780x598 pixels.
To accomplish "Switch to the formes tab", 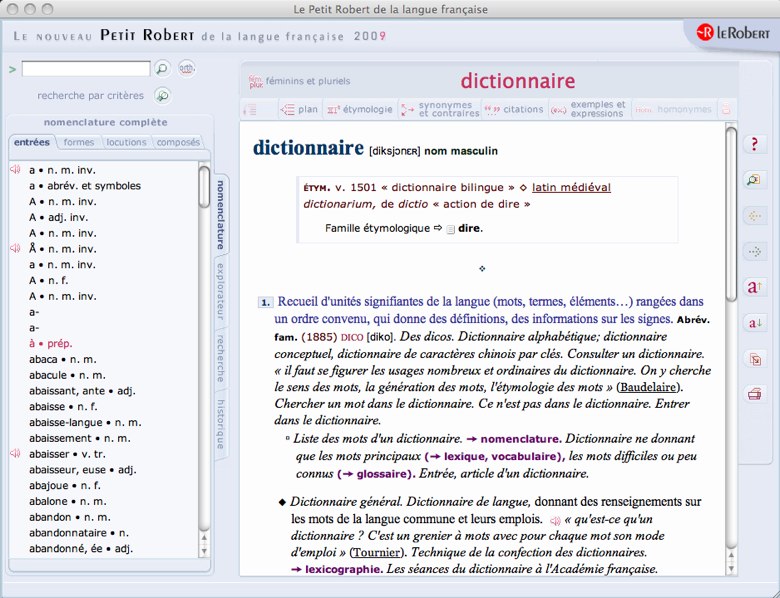I will click(79, 142).
